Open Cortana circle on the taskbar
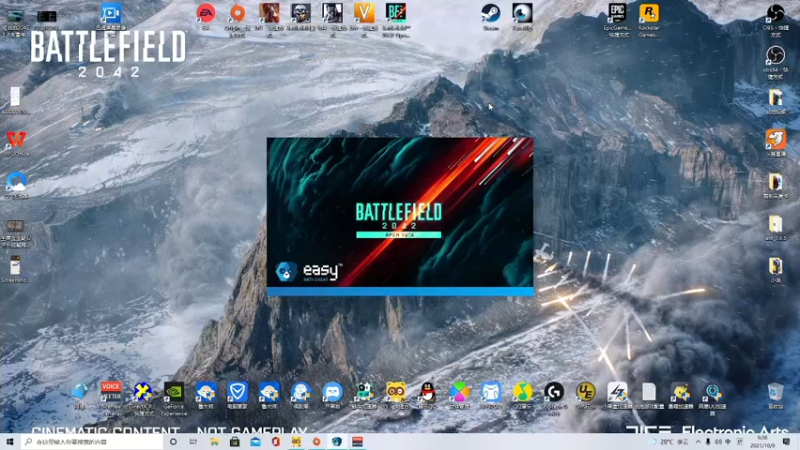Screen dimensions: 800x450 173,441
